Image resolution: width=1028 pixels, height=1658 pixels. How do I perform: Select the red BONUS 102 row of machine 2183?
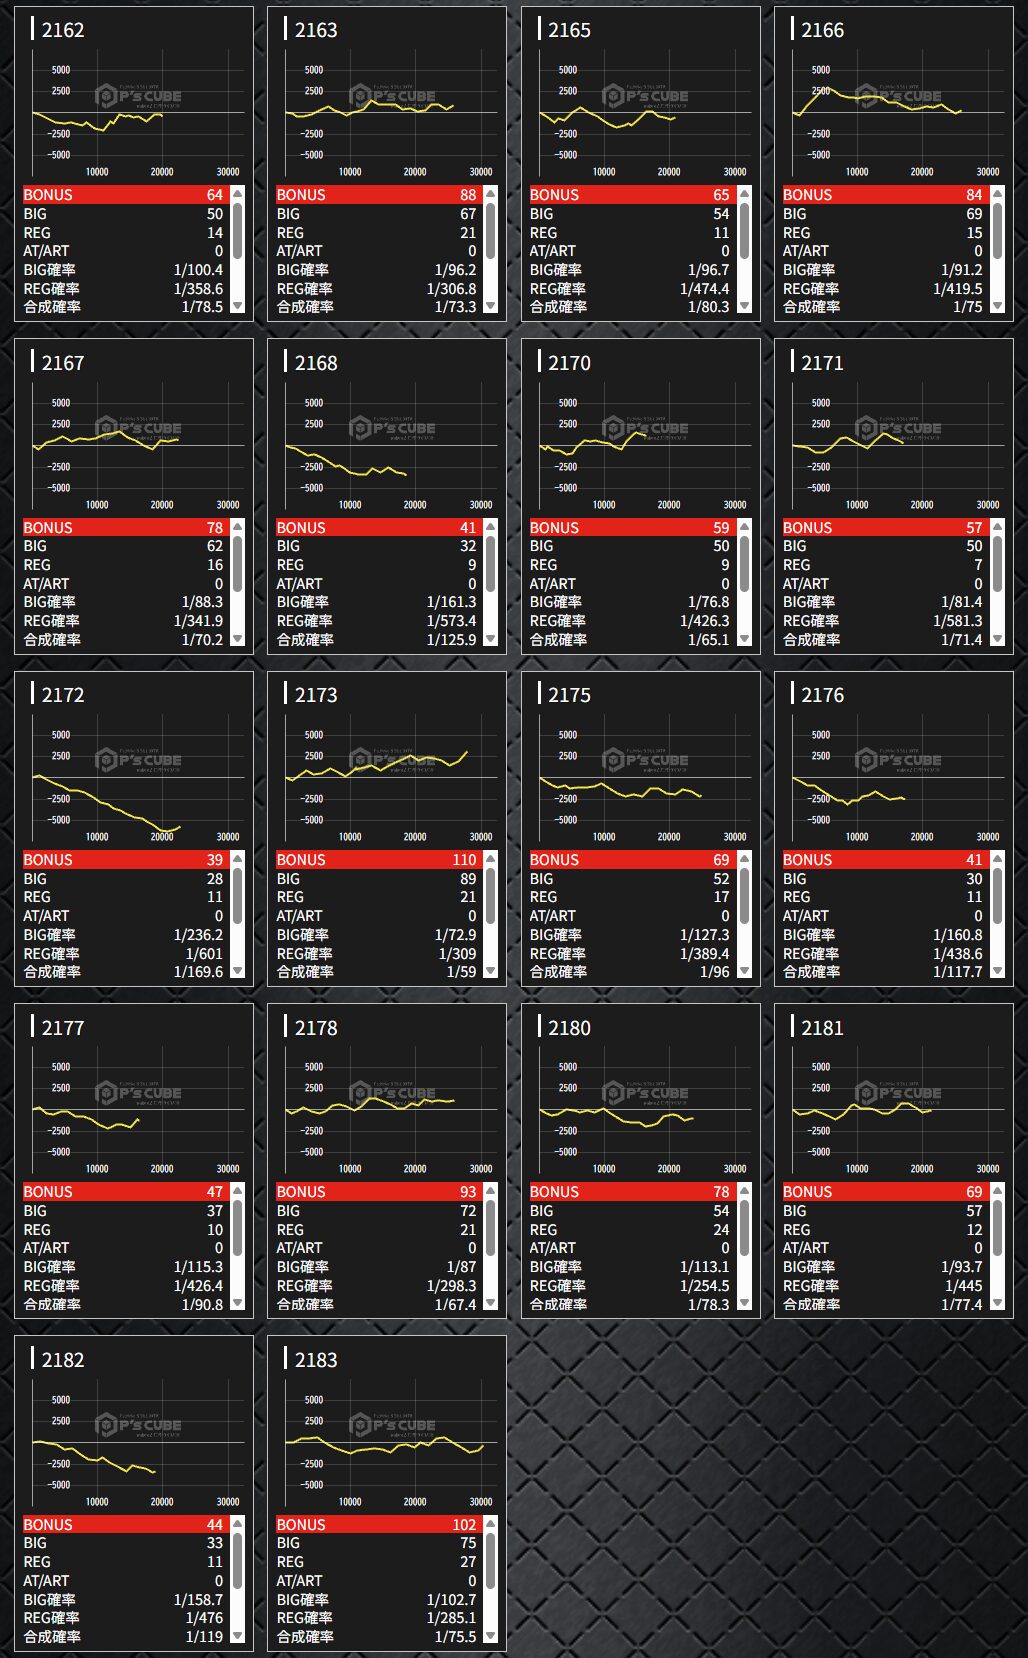pos(378,1524)
